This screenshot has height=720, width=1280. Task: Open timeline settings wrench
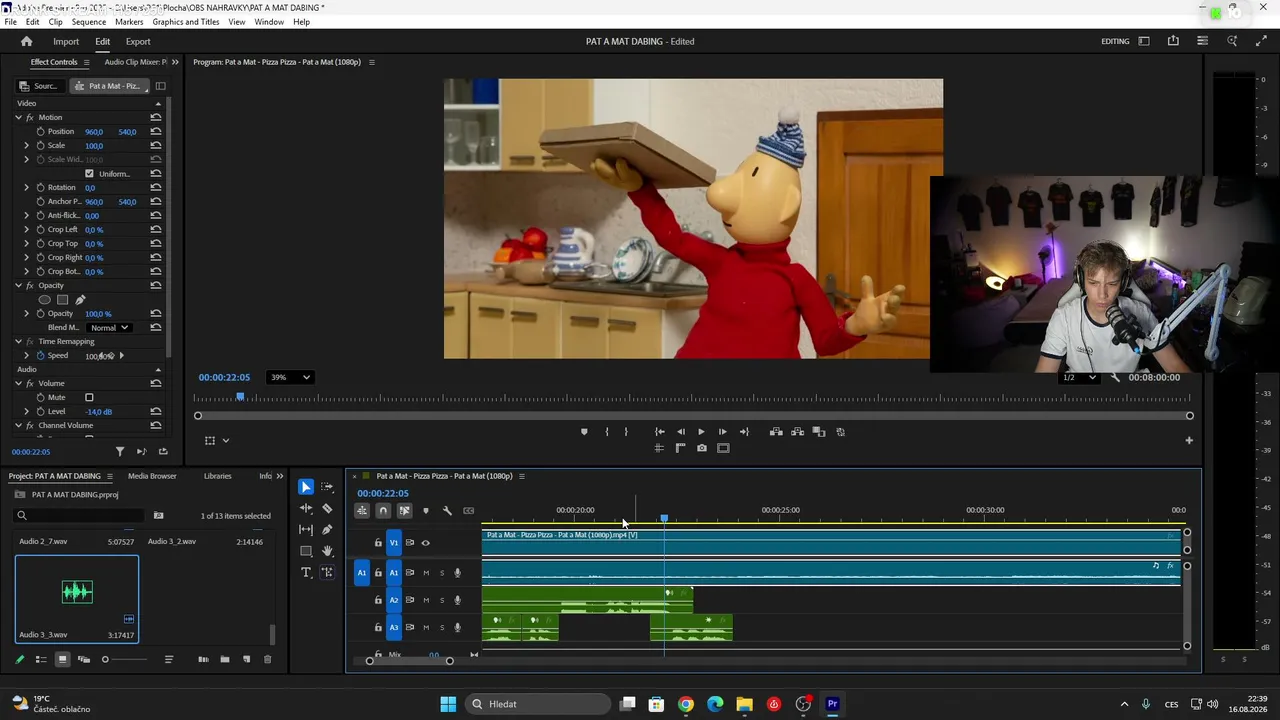click(447, 511)
